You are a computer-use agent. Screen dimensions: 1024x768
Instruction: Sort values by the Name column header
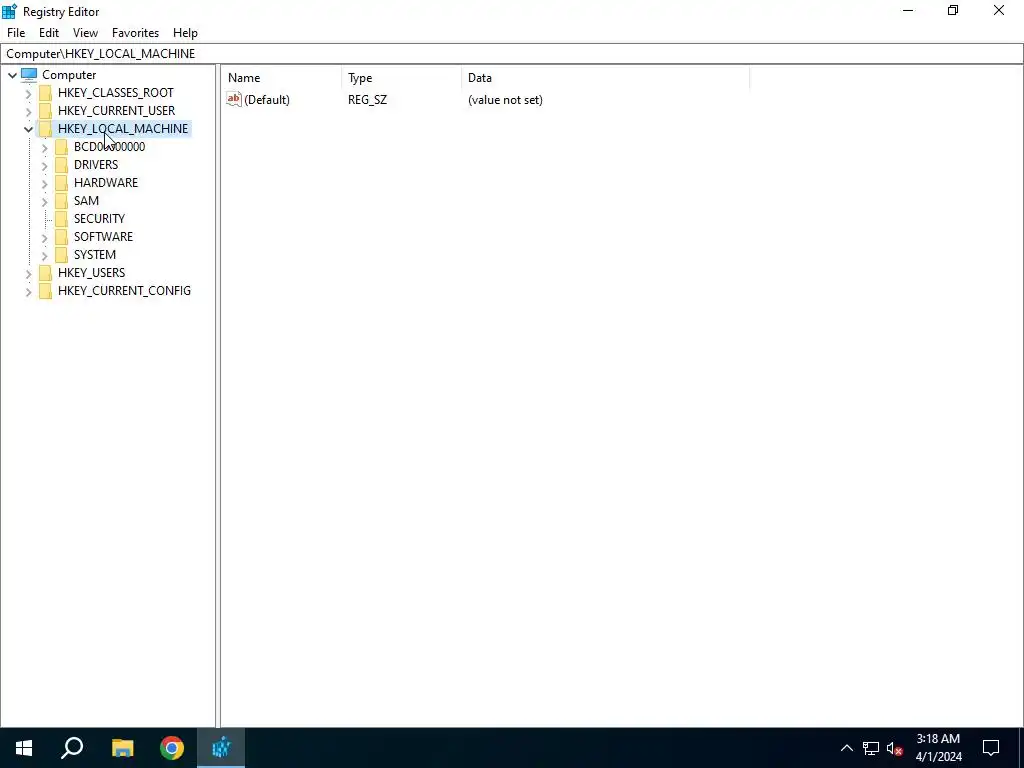(x=282, y=78)
